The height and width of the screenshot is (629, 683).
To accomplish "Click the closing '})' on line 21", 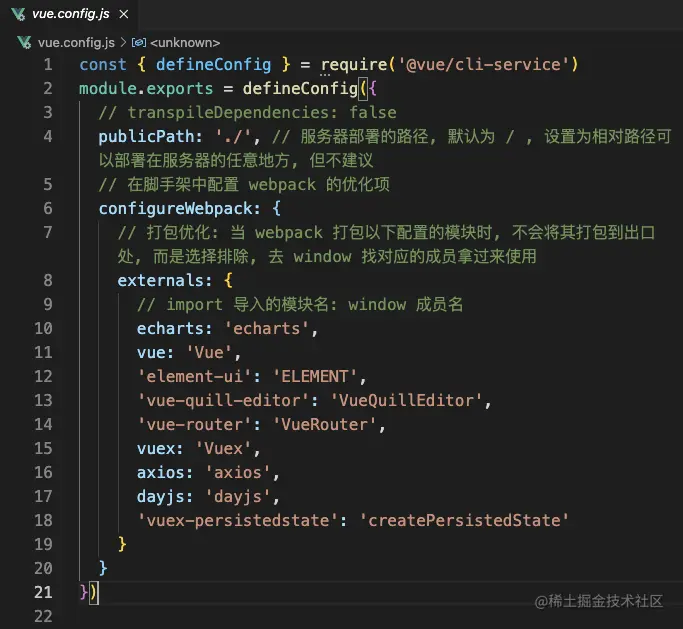I will click(89, 592).
